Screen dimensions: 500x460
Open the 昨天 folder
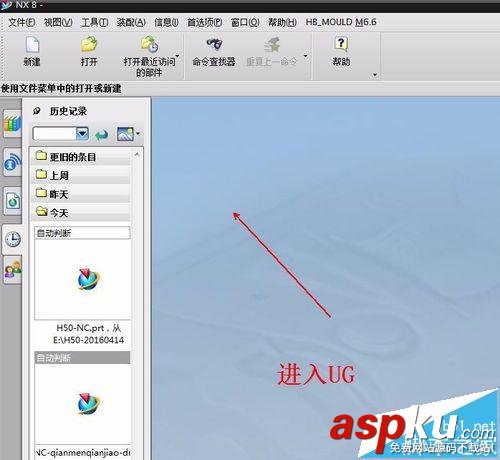81,194
